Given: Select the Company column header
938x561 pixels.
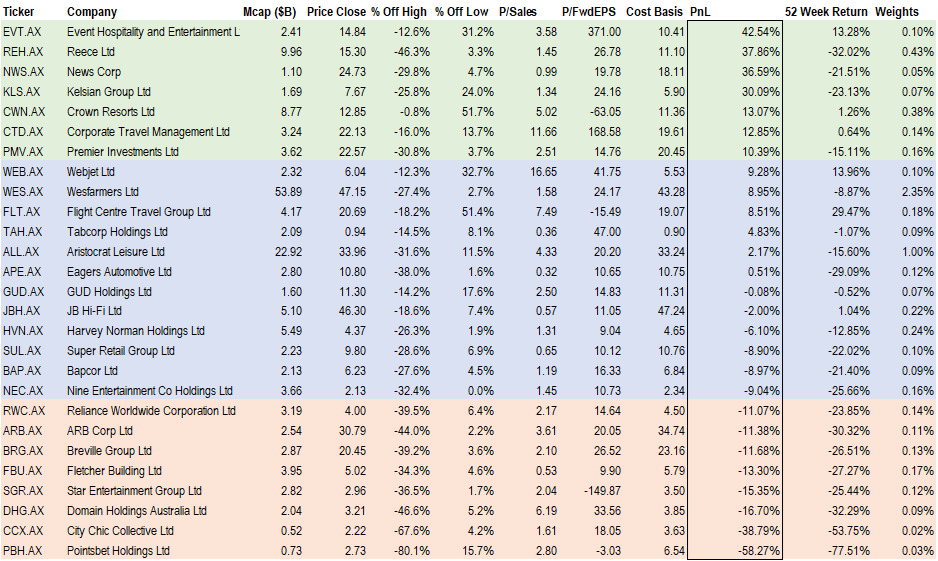Looking at the screenshot, I should coord(92,12).
